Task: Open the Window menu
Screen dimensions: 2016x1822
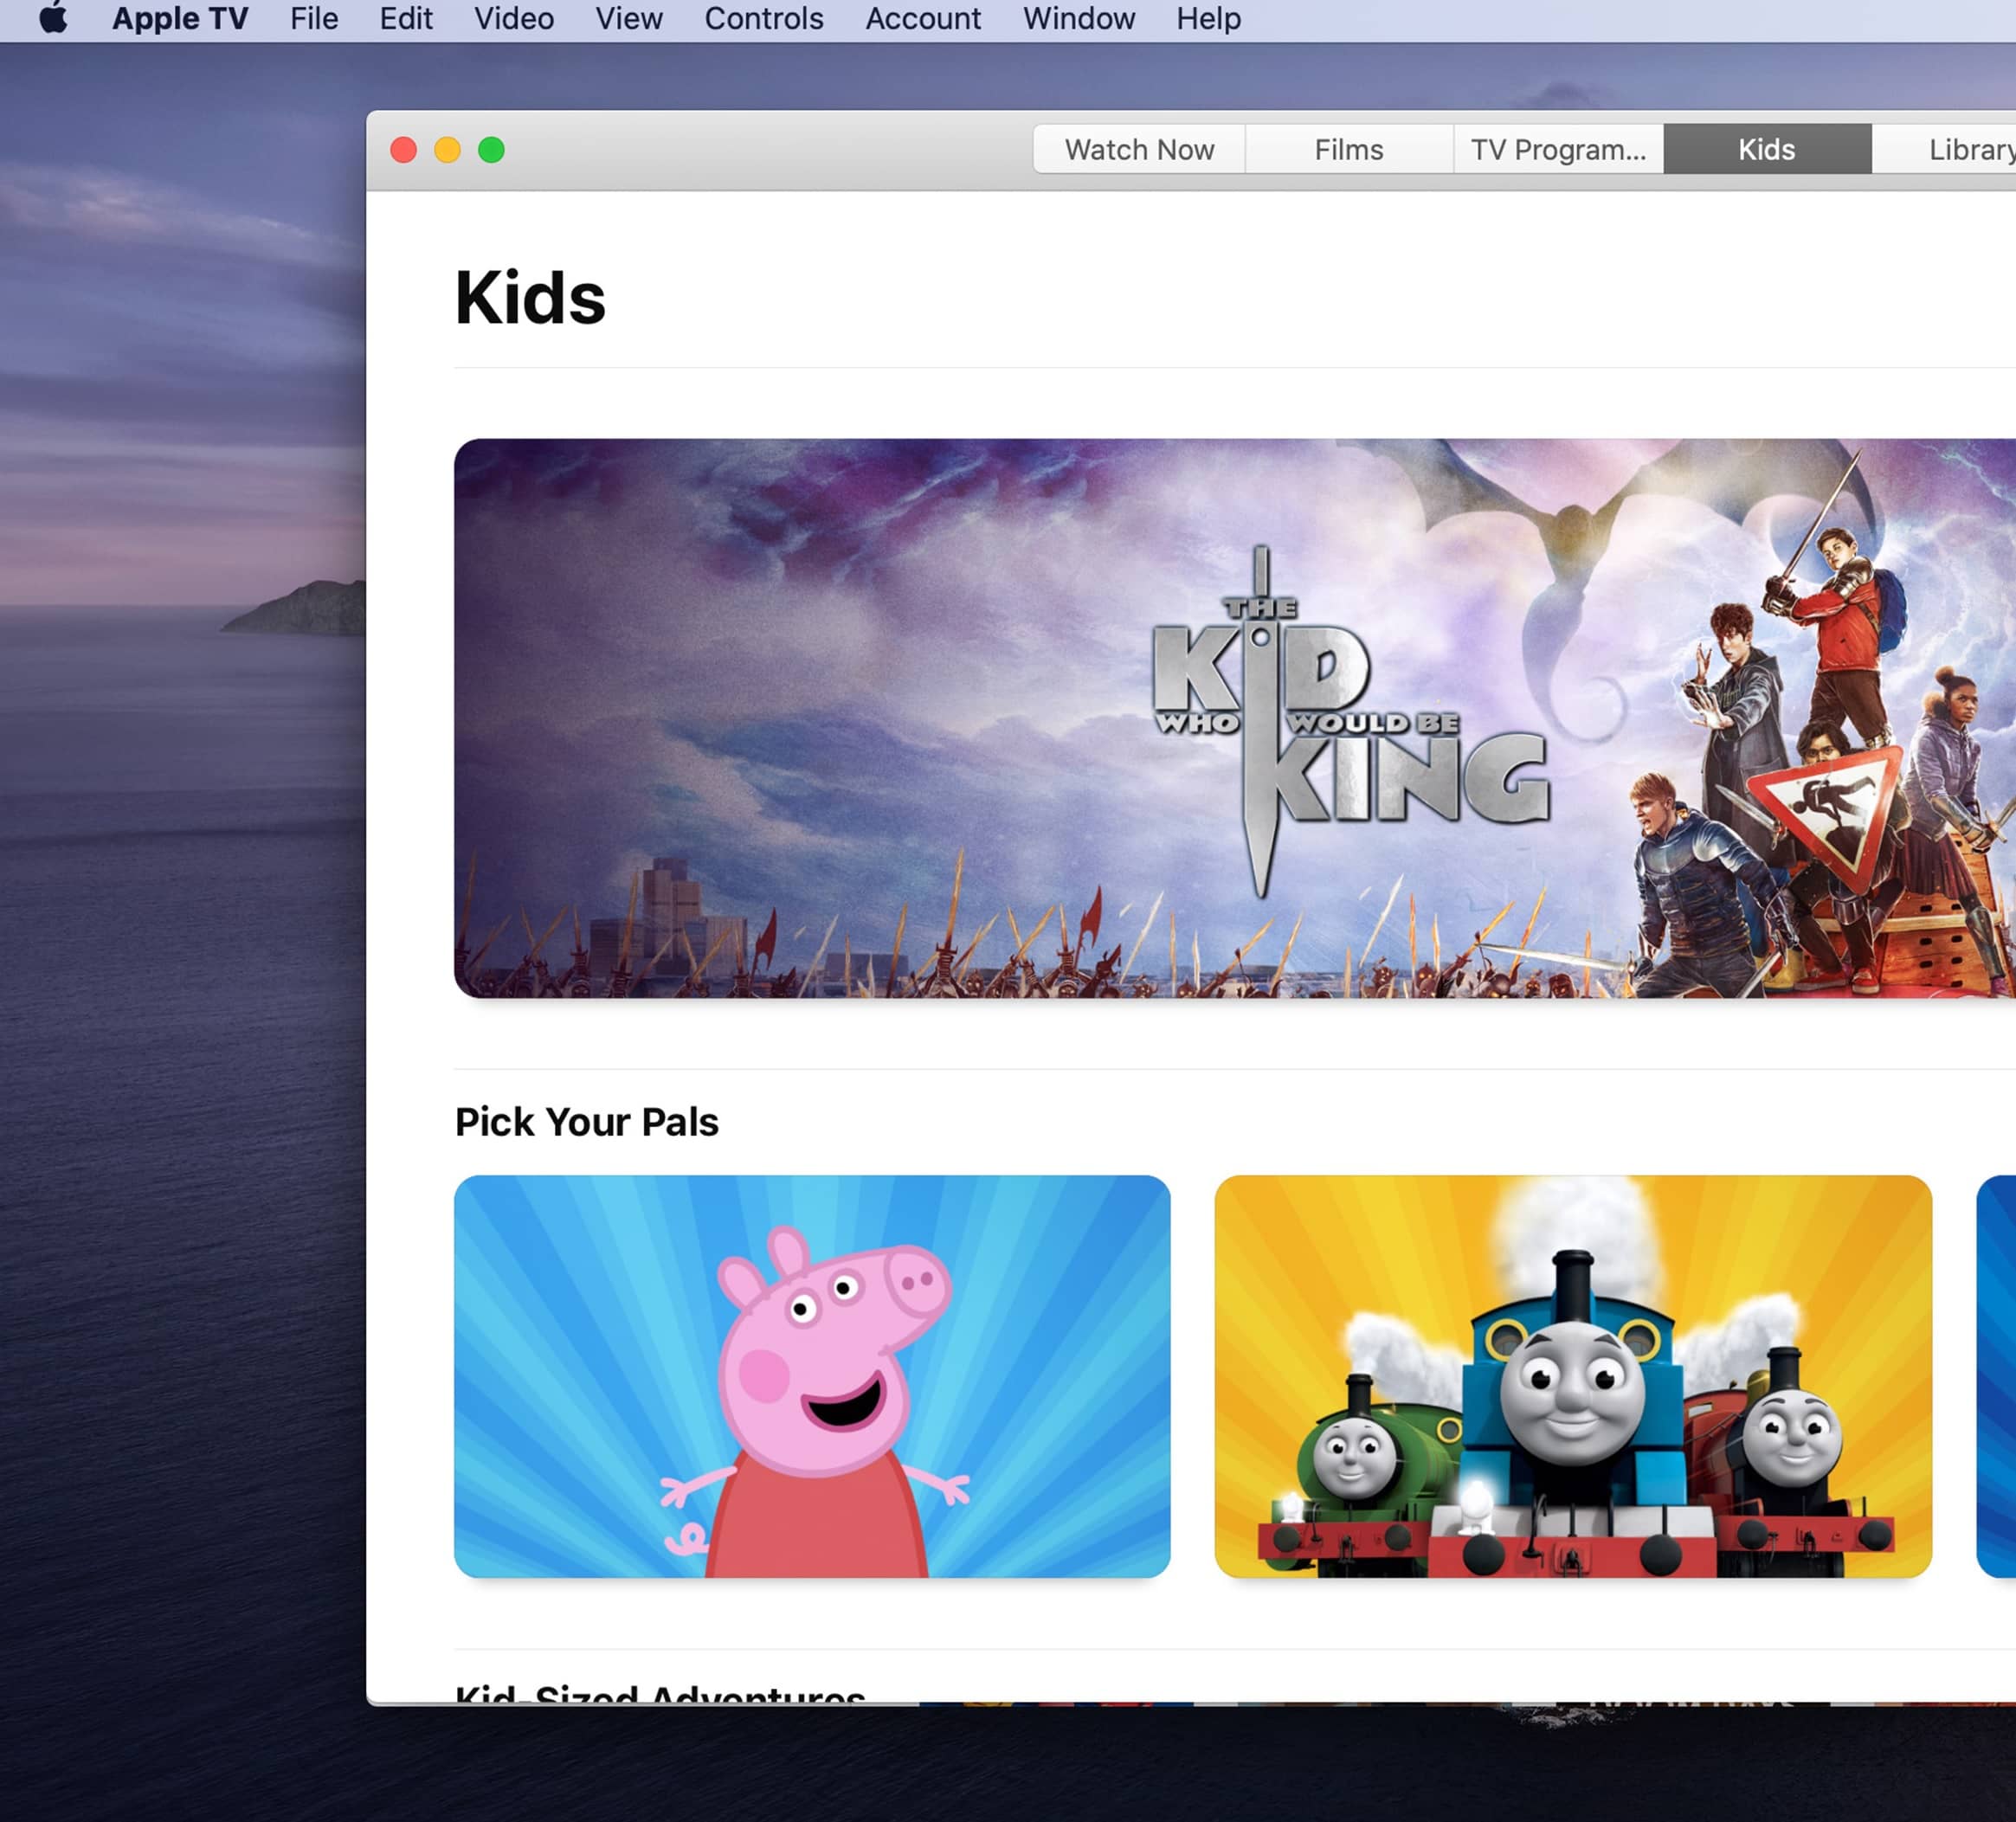Action: 1079,18
